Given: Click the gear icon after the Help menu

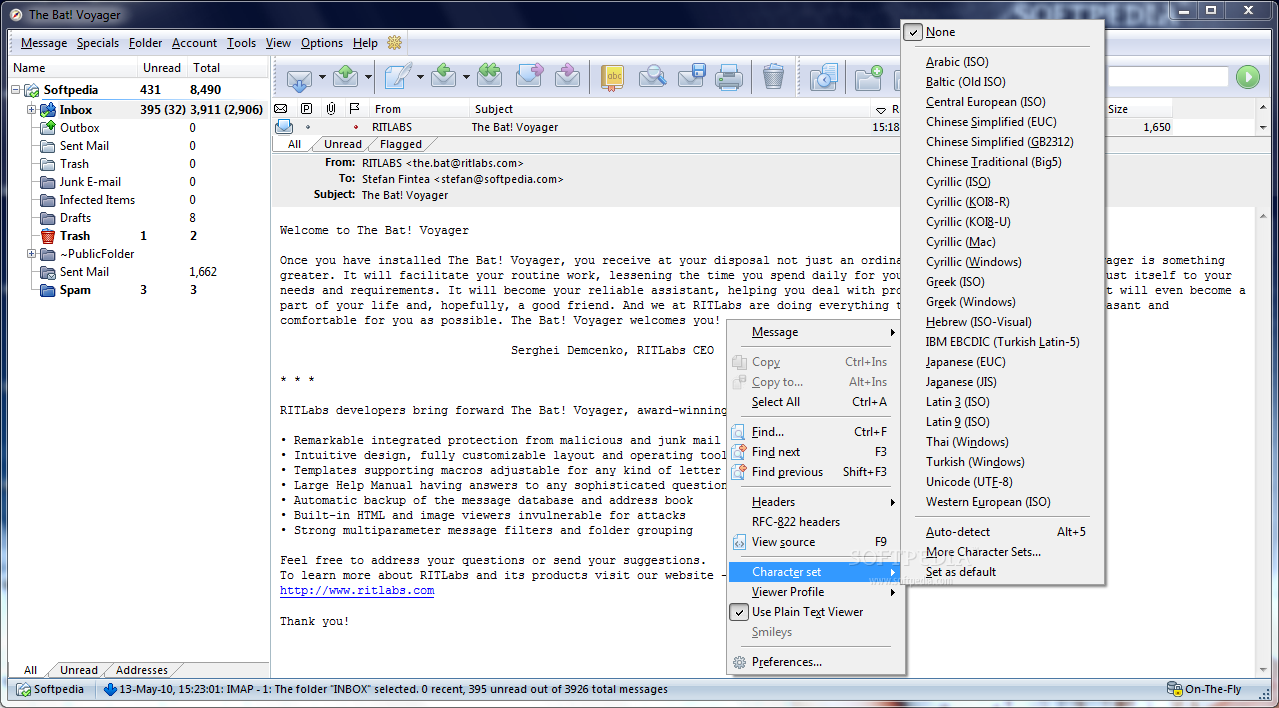Looking at the screenshot, I should (x=394, y=43).
